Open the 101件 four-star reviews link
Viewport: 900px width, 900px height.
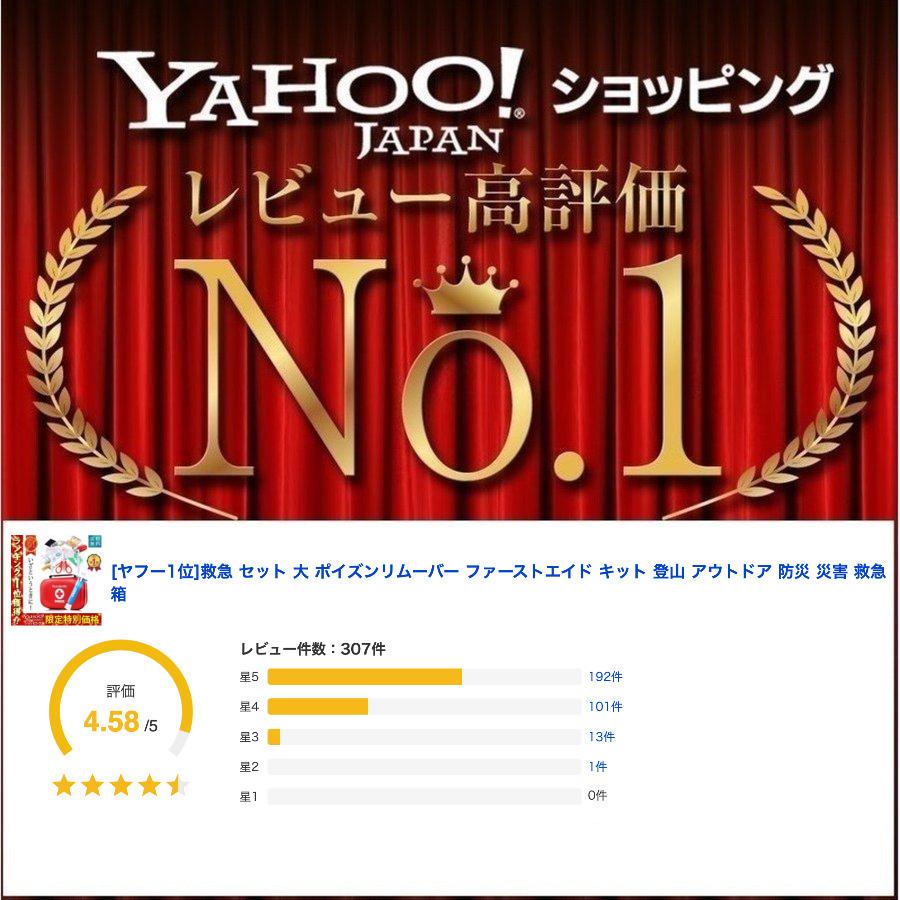tap(605, 707)
